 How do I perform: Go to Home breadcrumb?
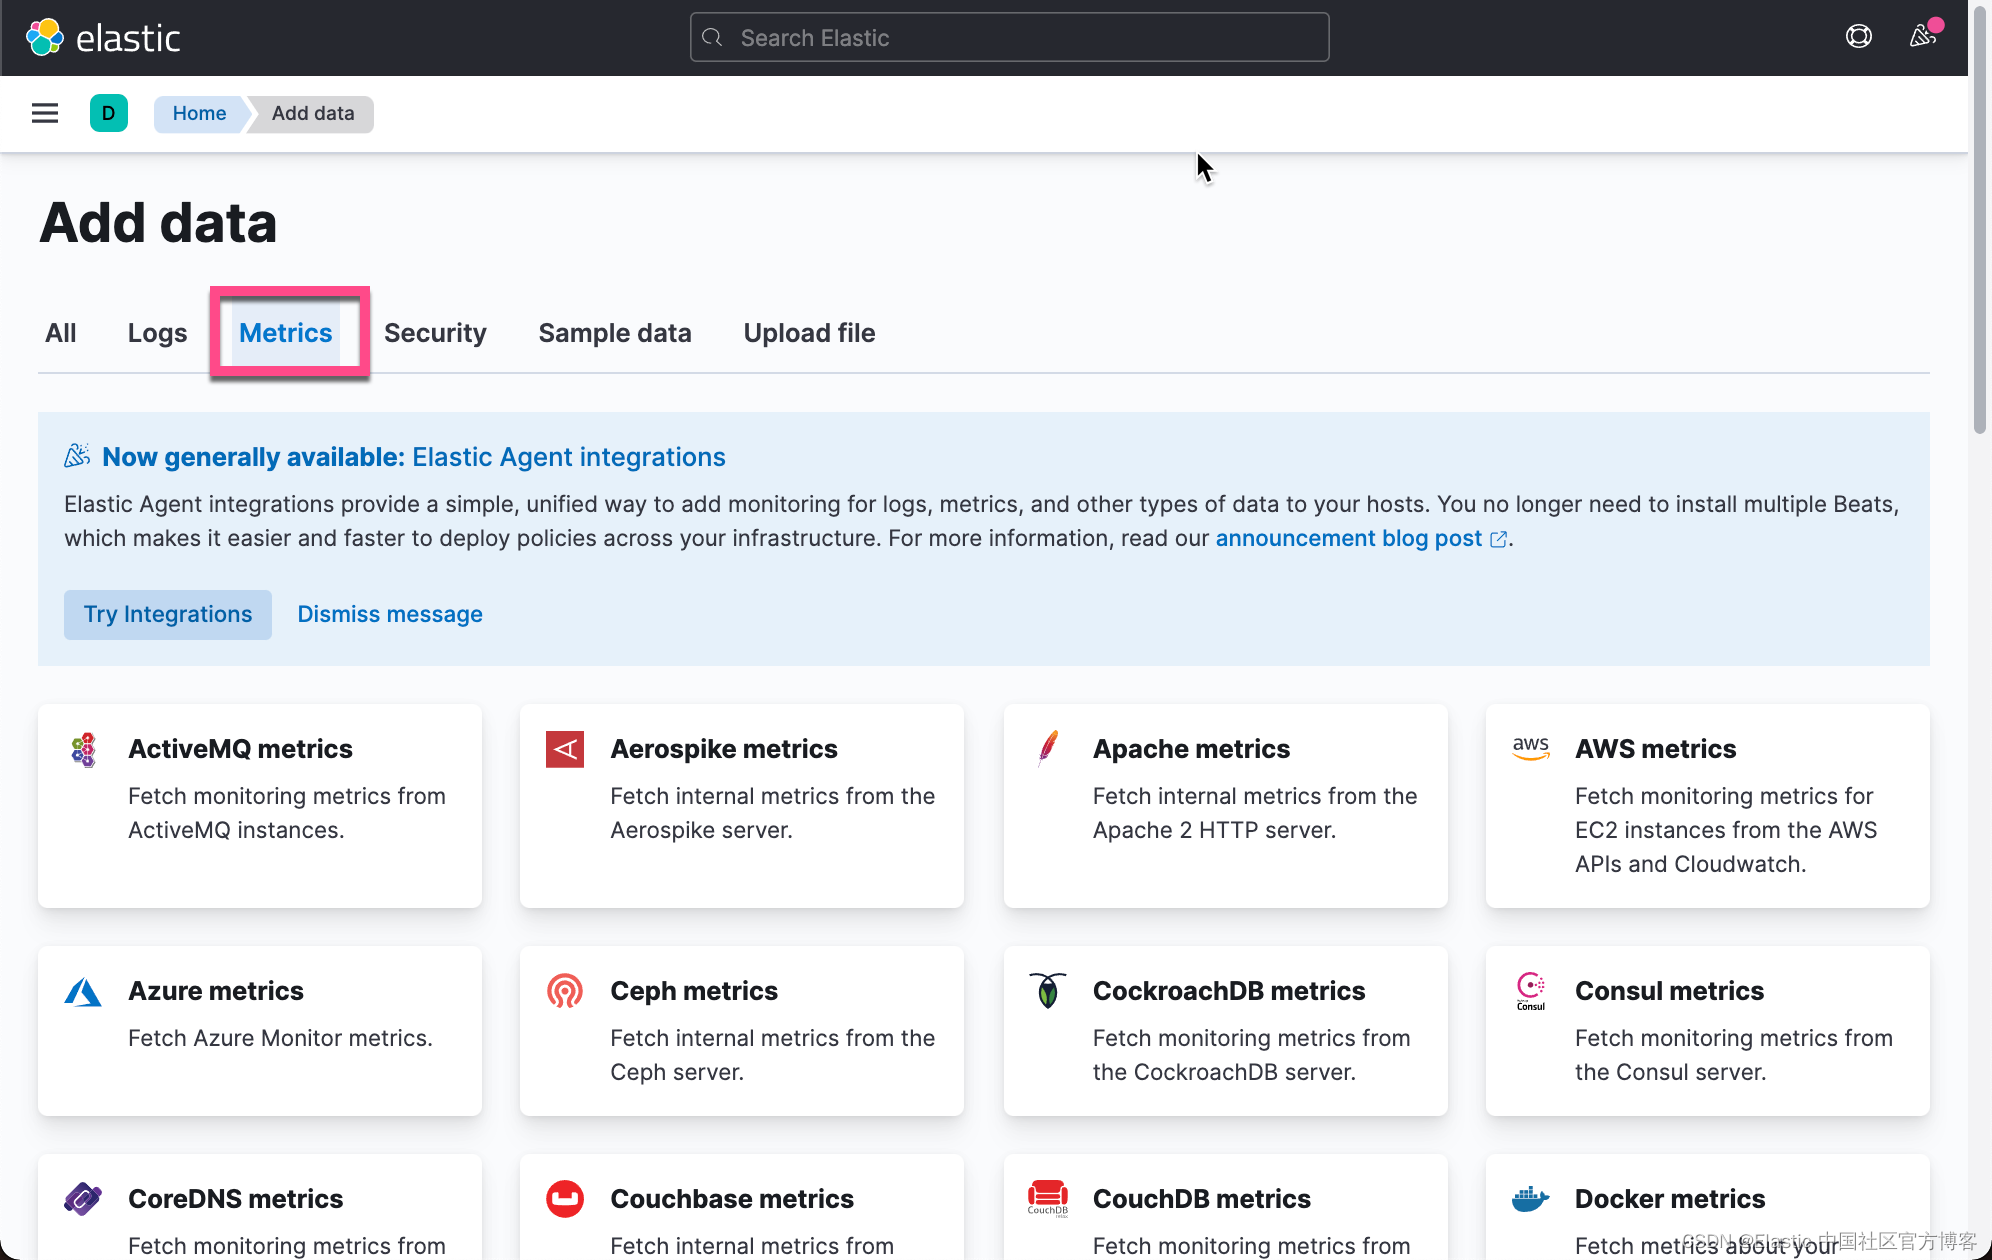coord(199,113)
